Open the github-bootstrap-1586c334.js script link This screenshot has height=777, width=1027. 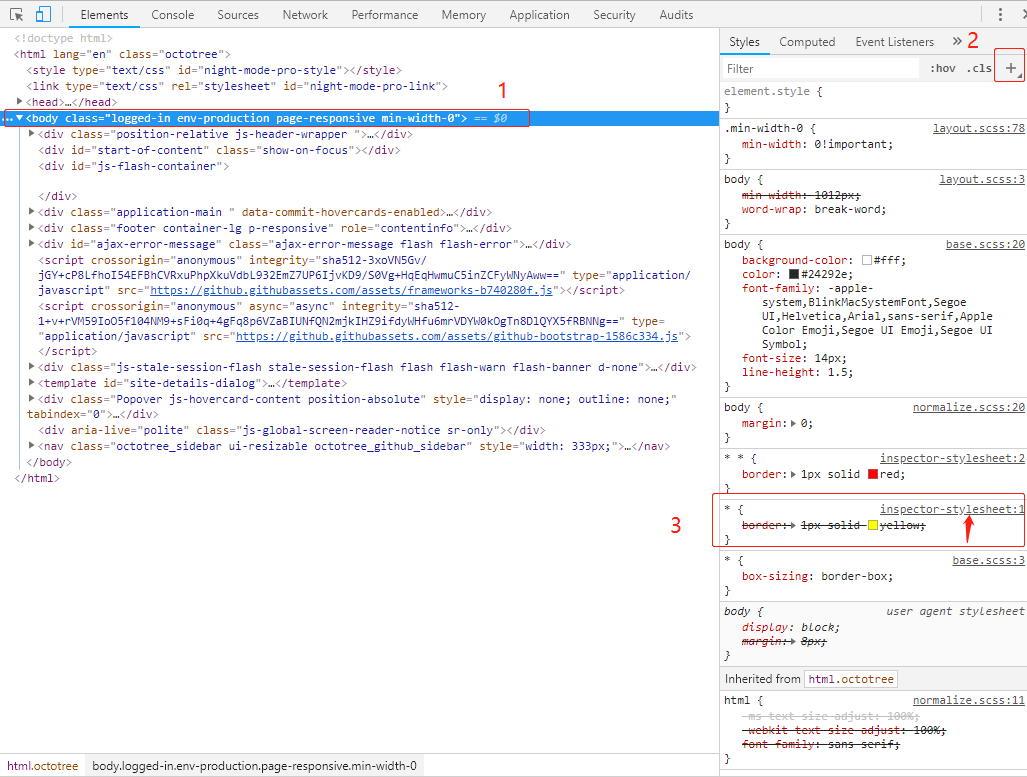(x=457, y=336)
